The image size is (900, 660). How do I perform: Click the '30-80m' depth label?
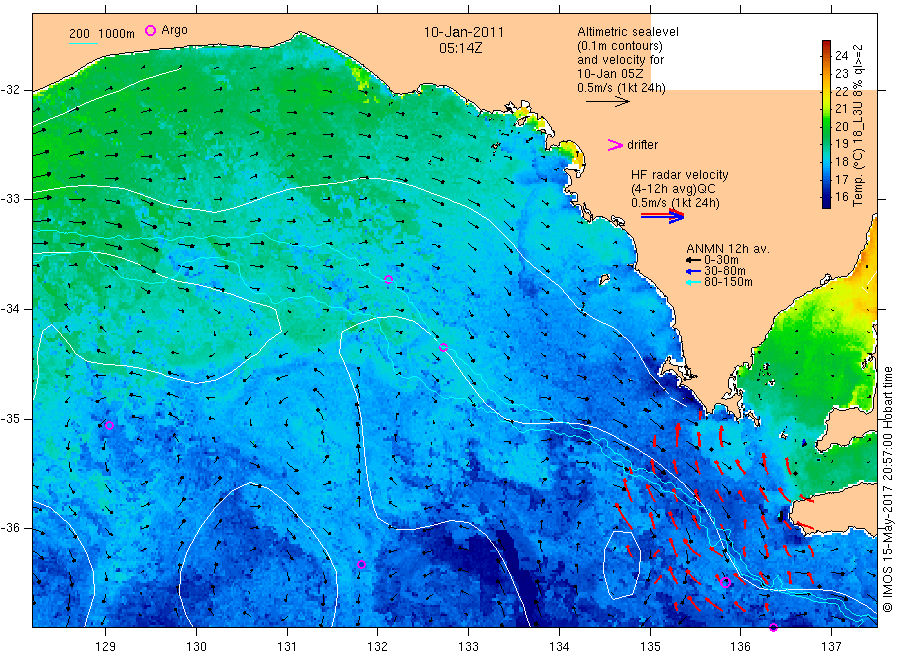(724, 271)
